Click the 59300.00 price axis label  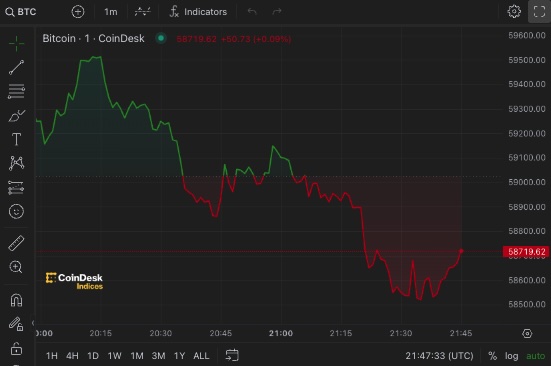527,109
